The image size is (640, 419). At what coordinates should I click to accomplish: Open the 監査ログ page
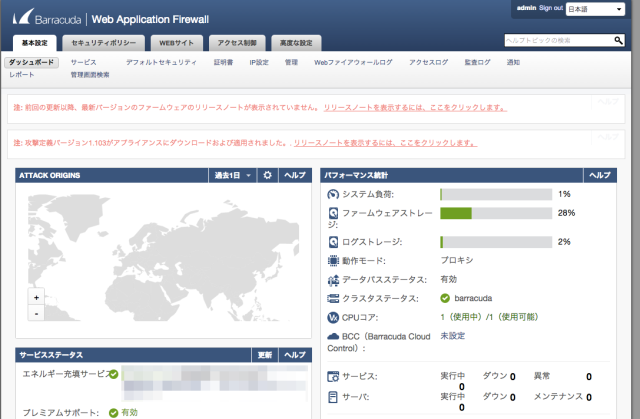pos(477,62)
